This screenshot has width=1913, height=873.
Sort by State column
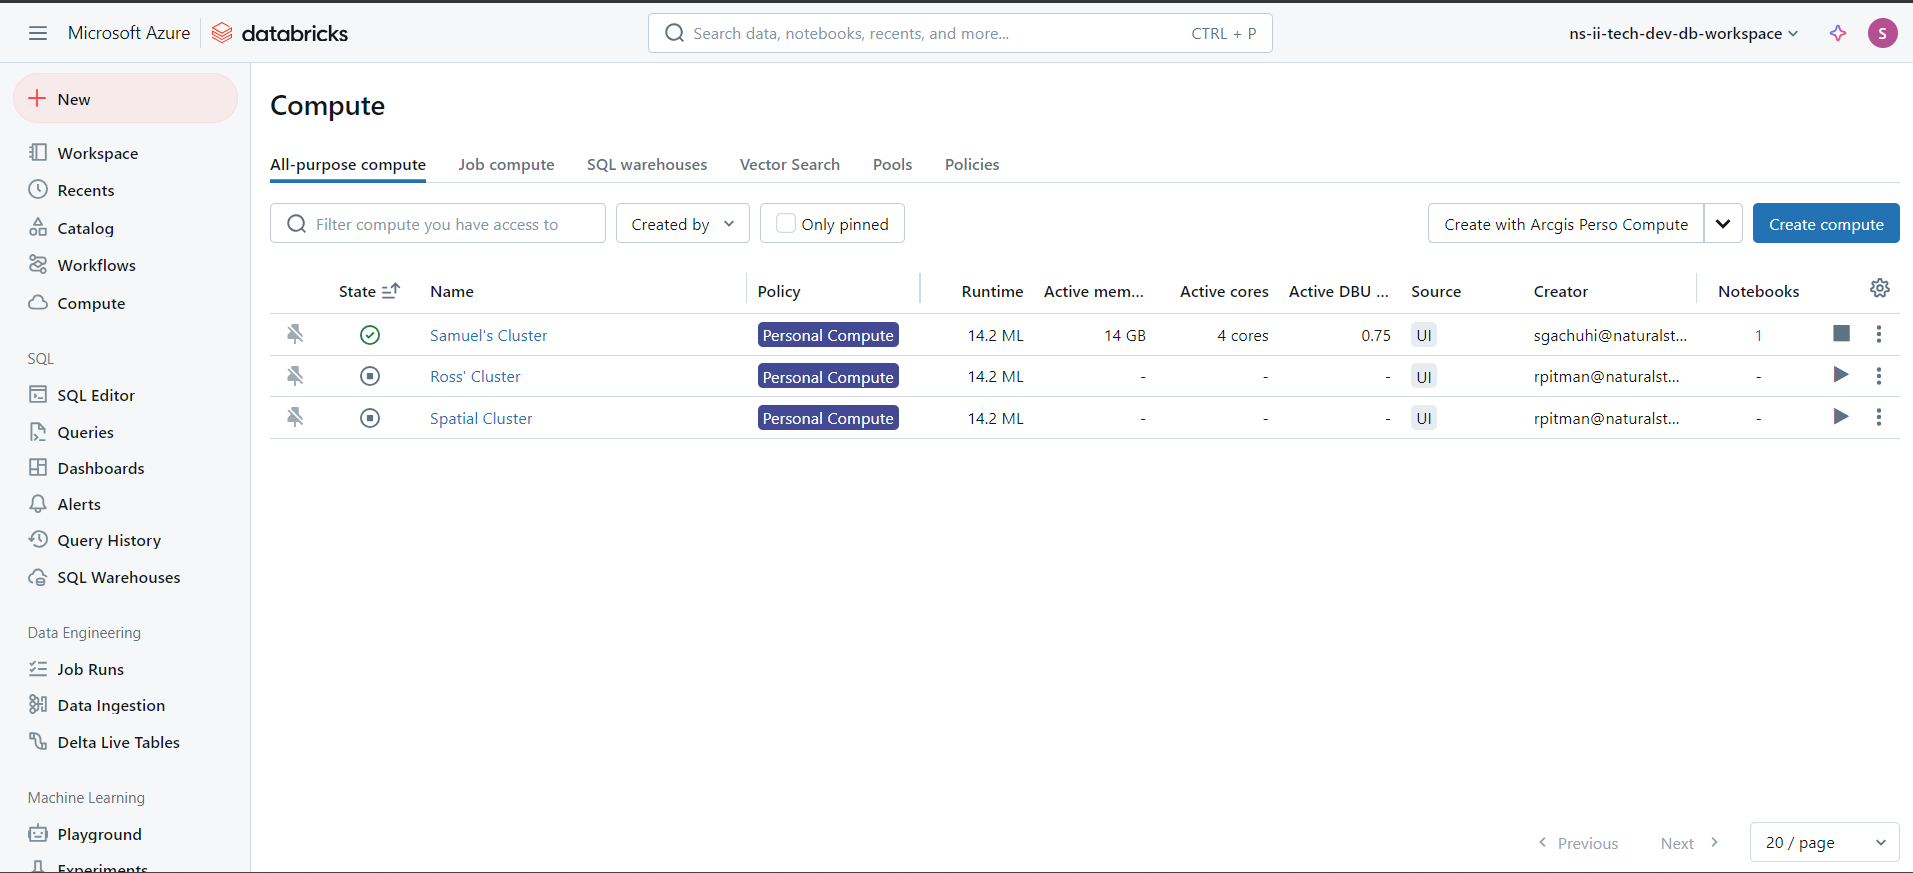(x=369, y=291)
